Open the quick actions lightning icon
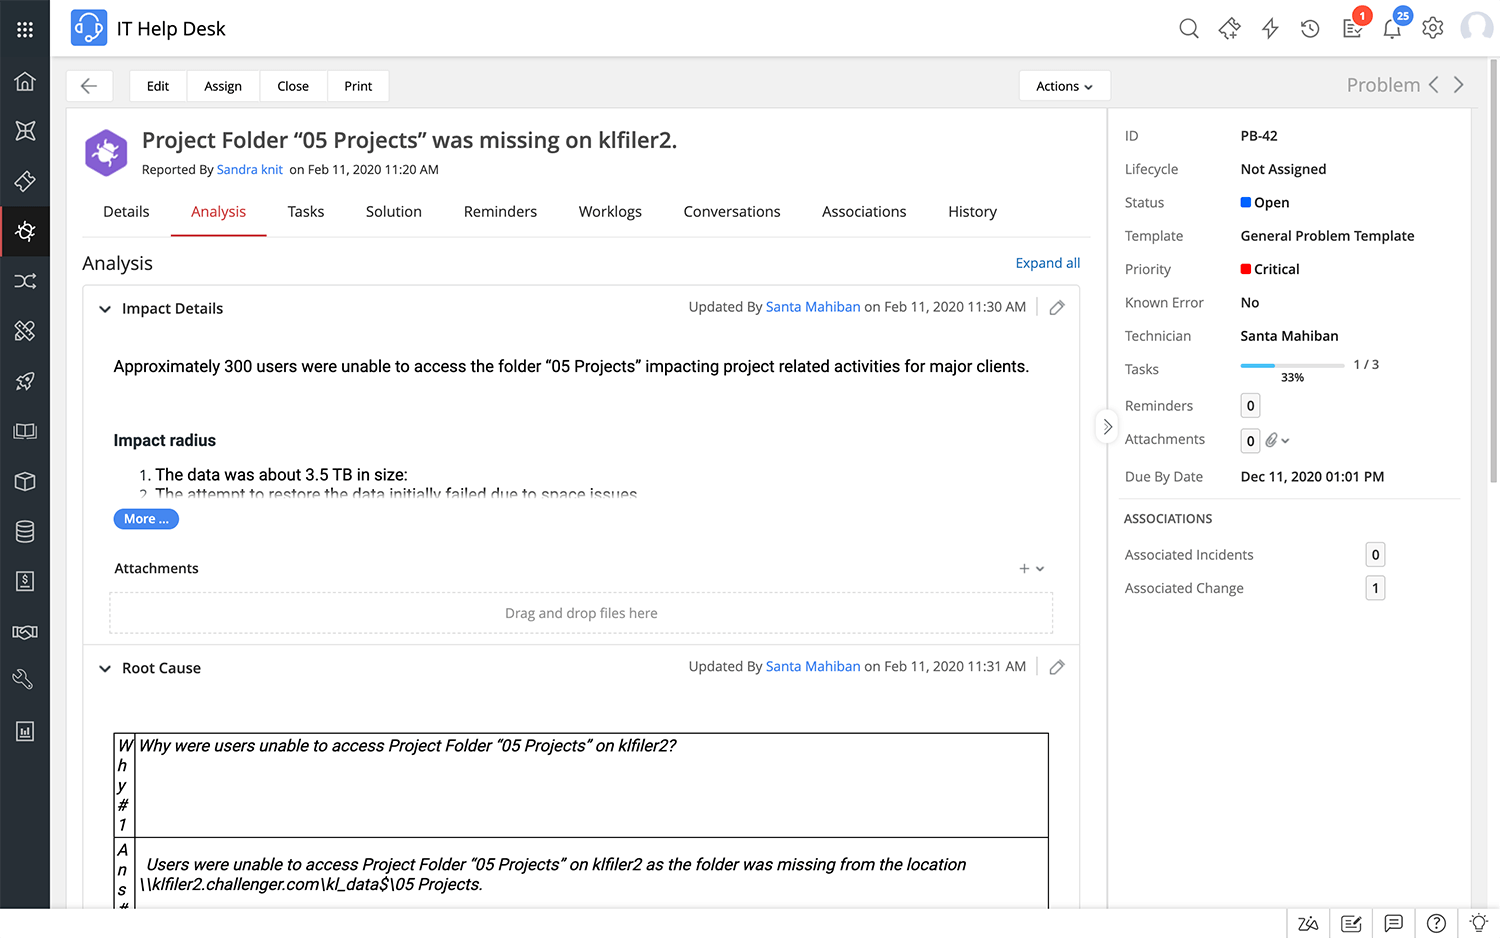 click(x=1270, y=28)
